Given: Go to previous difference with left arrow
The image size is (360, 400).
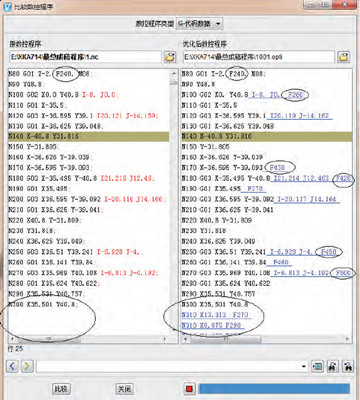Looking at the screenshot, I should point(12,366).
